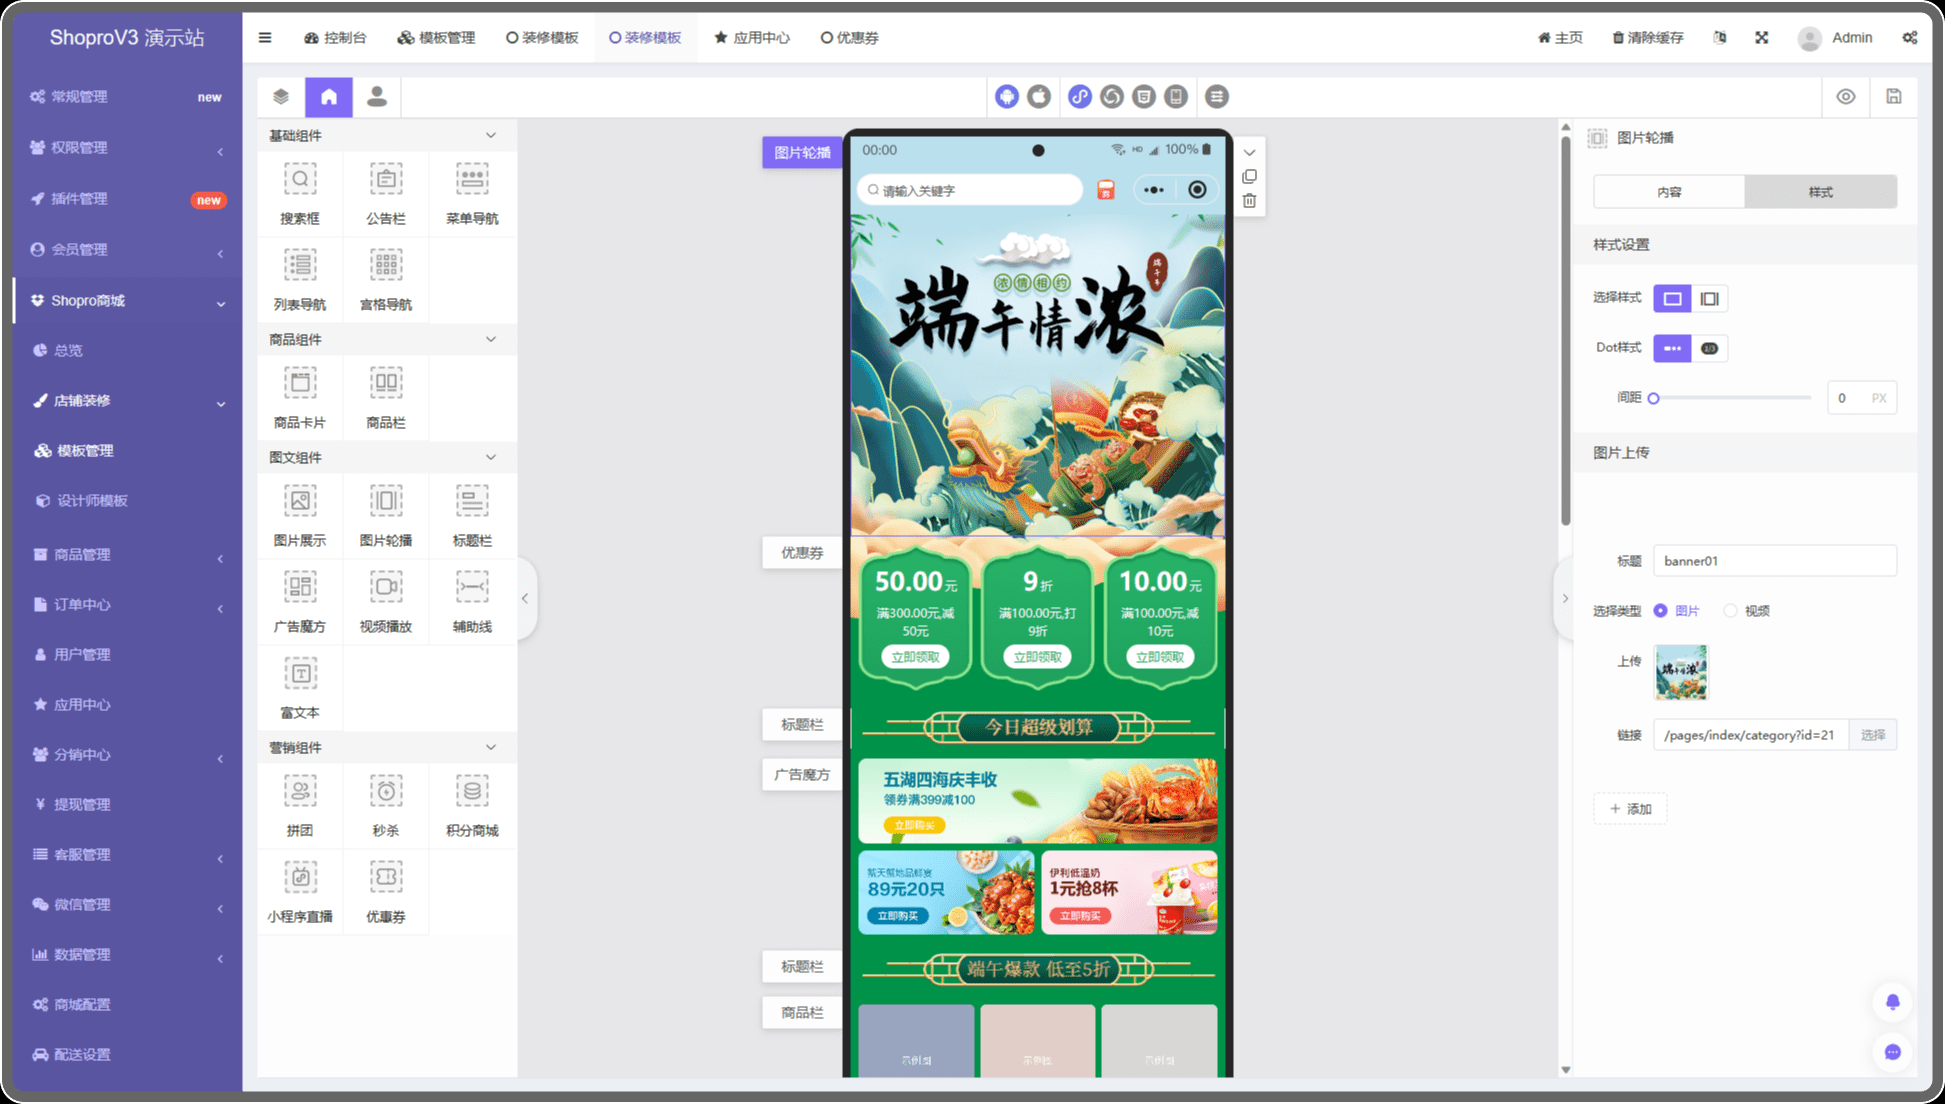Click the 间距 spacing slider handle
Viewport: 1945px width, 1104px height.
click(x=1654, y=399)
